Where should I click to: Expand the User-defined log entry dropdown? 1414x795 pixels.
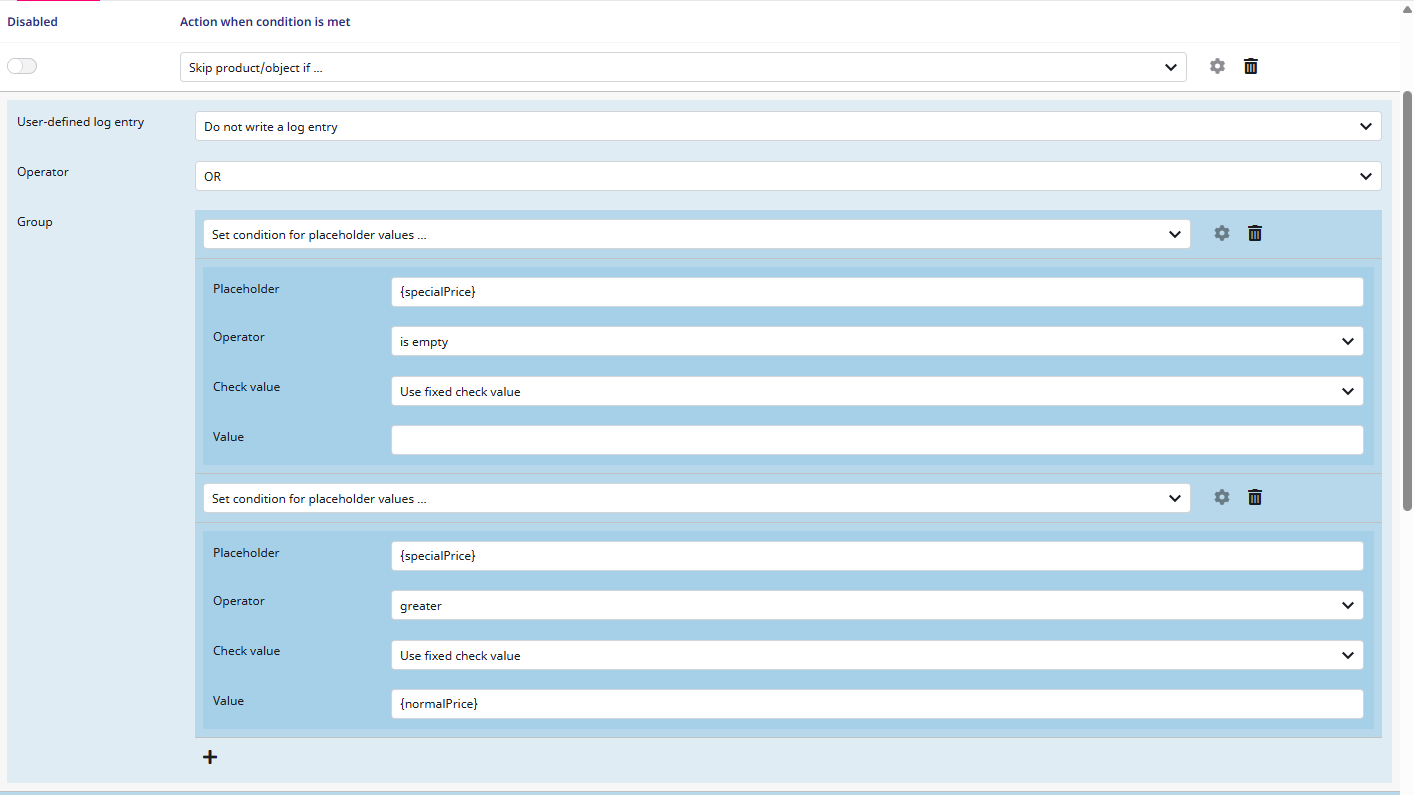pos(787,127)
